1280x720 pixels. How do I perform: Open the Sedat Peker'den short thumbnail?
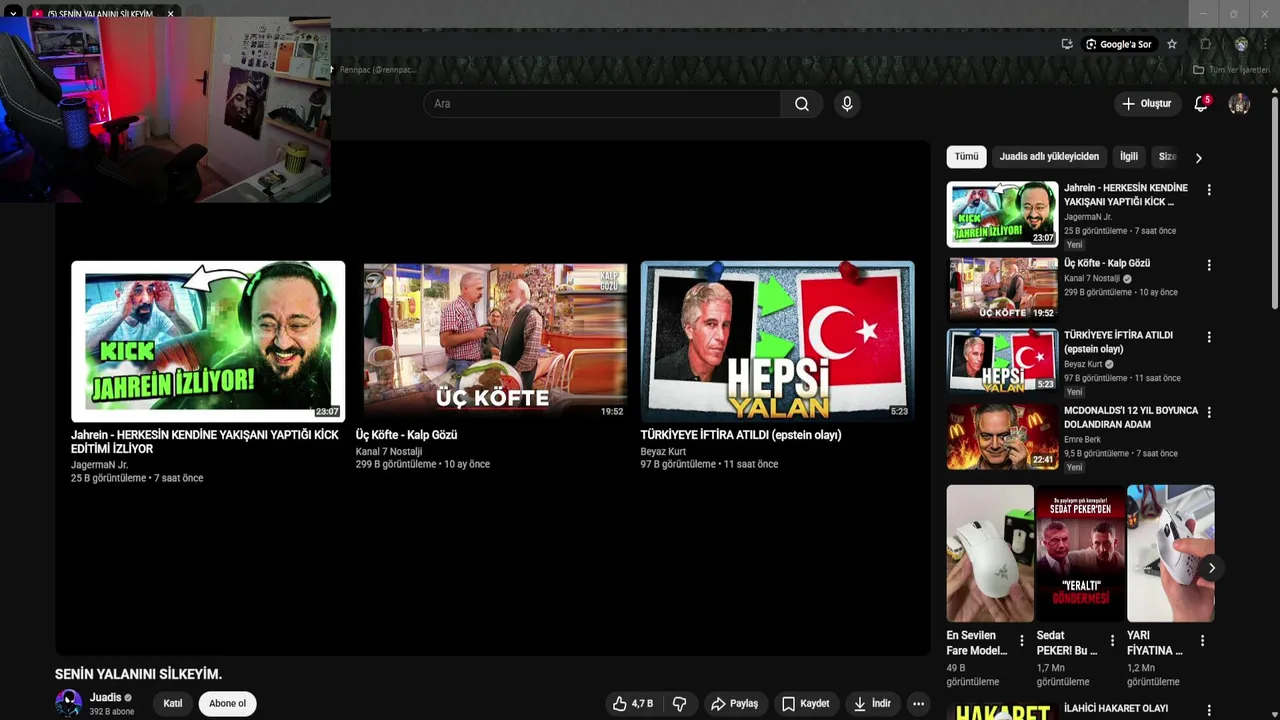point(1080,553)
